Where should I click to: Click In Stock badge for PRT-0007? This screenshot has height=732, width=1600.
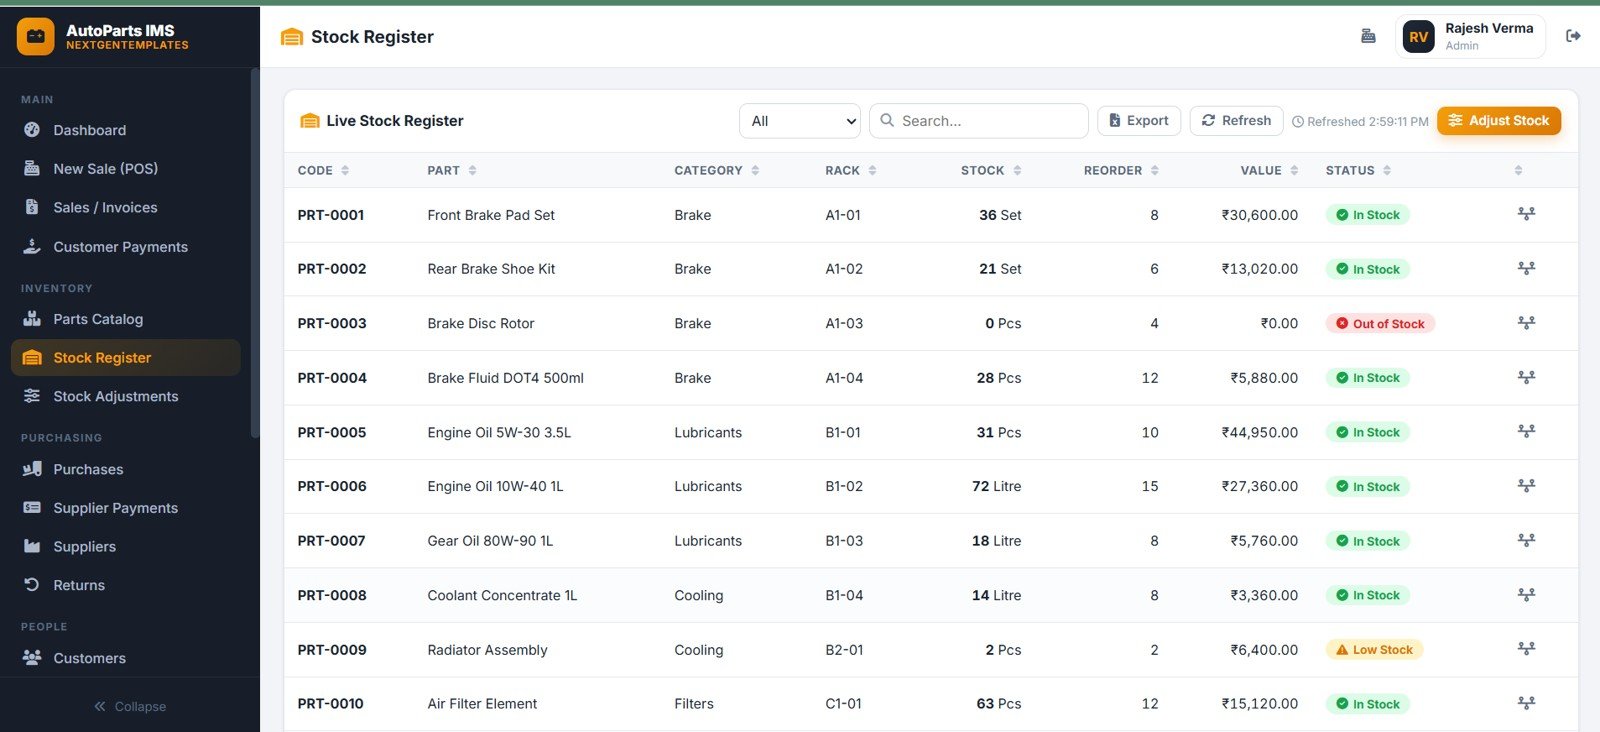tap(1367, 541)
